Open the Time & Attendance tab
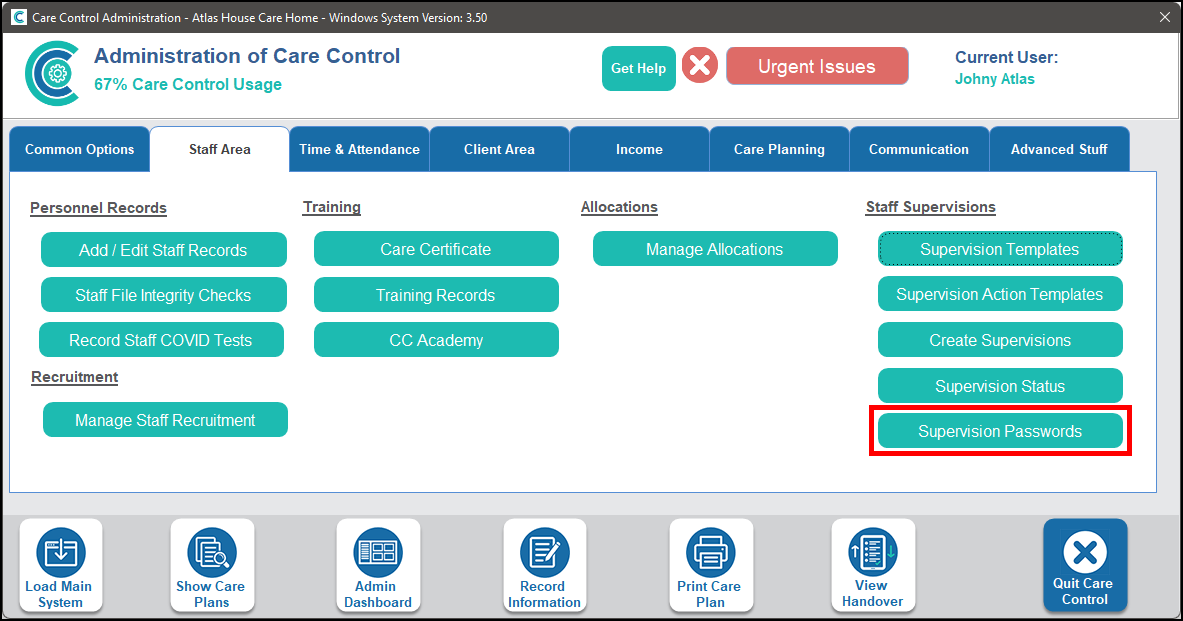The image size is (1183, 621). point(360,150)
